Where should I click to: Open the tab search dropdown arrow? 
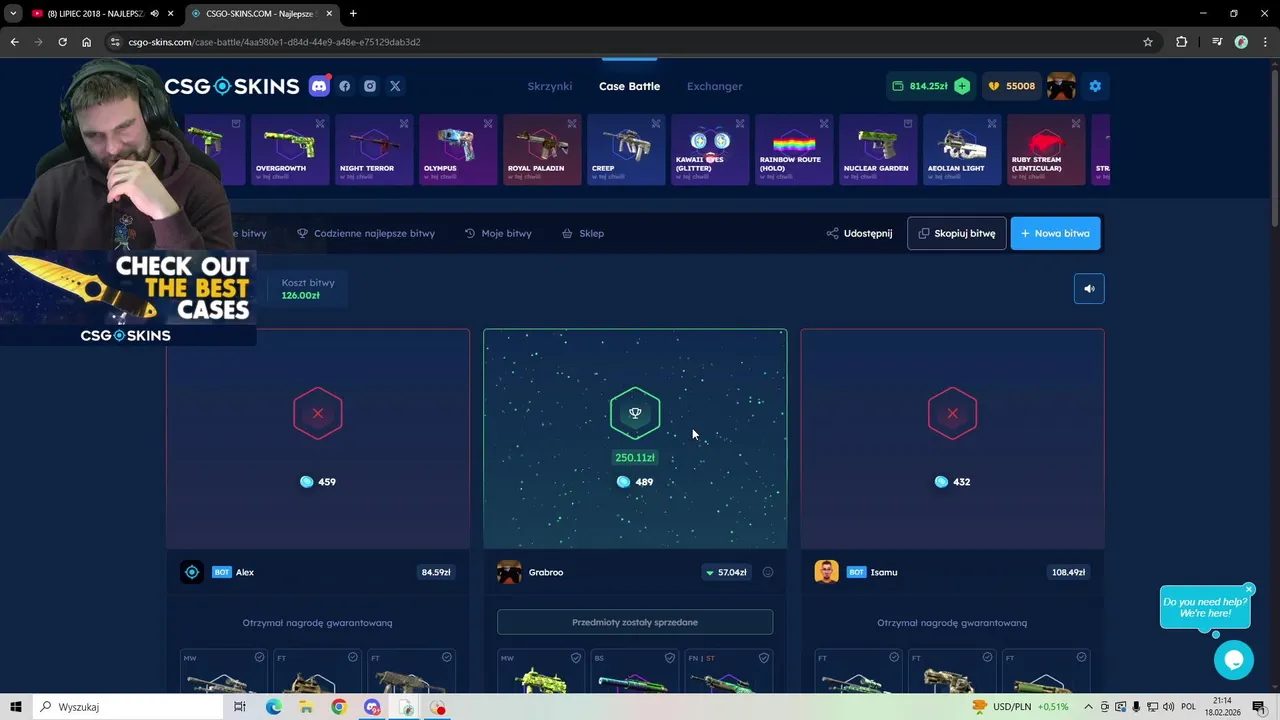(13, 13)
